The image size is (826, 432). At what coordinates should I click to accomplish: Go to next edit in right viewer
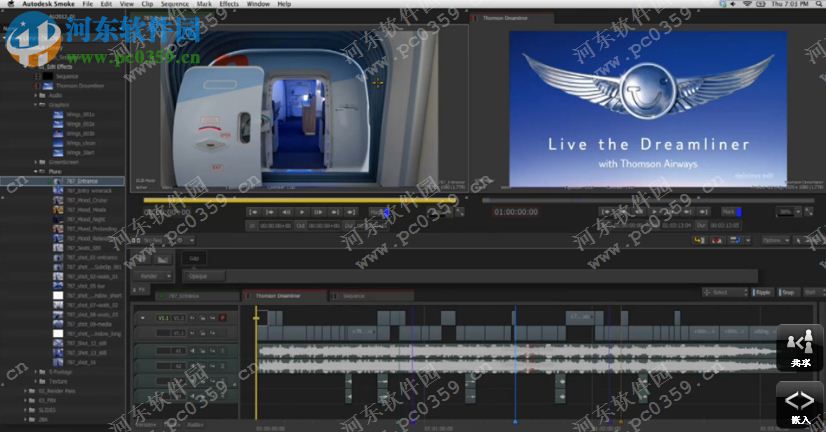[x=687, y=212]
